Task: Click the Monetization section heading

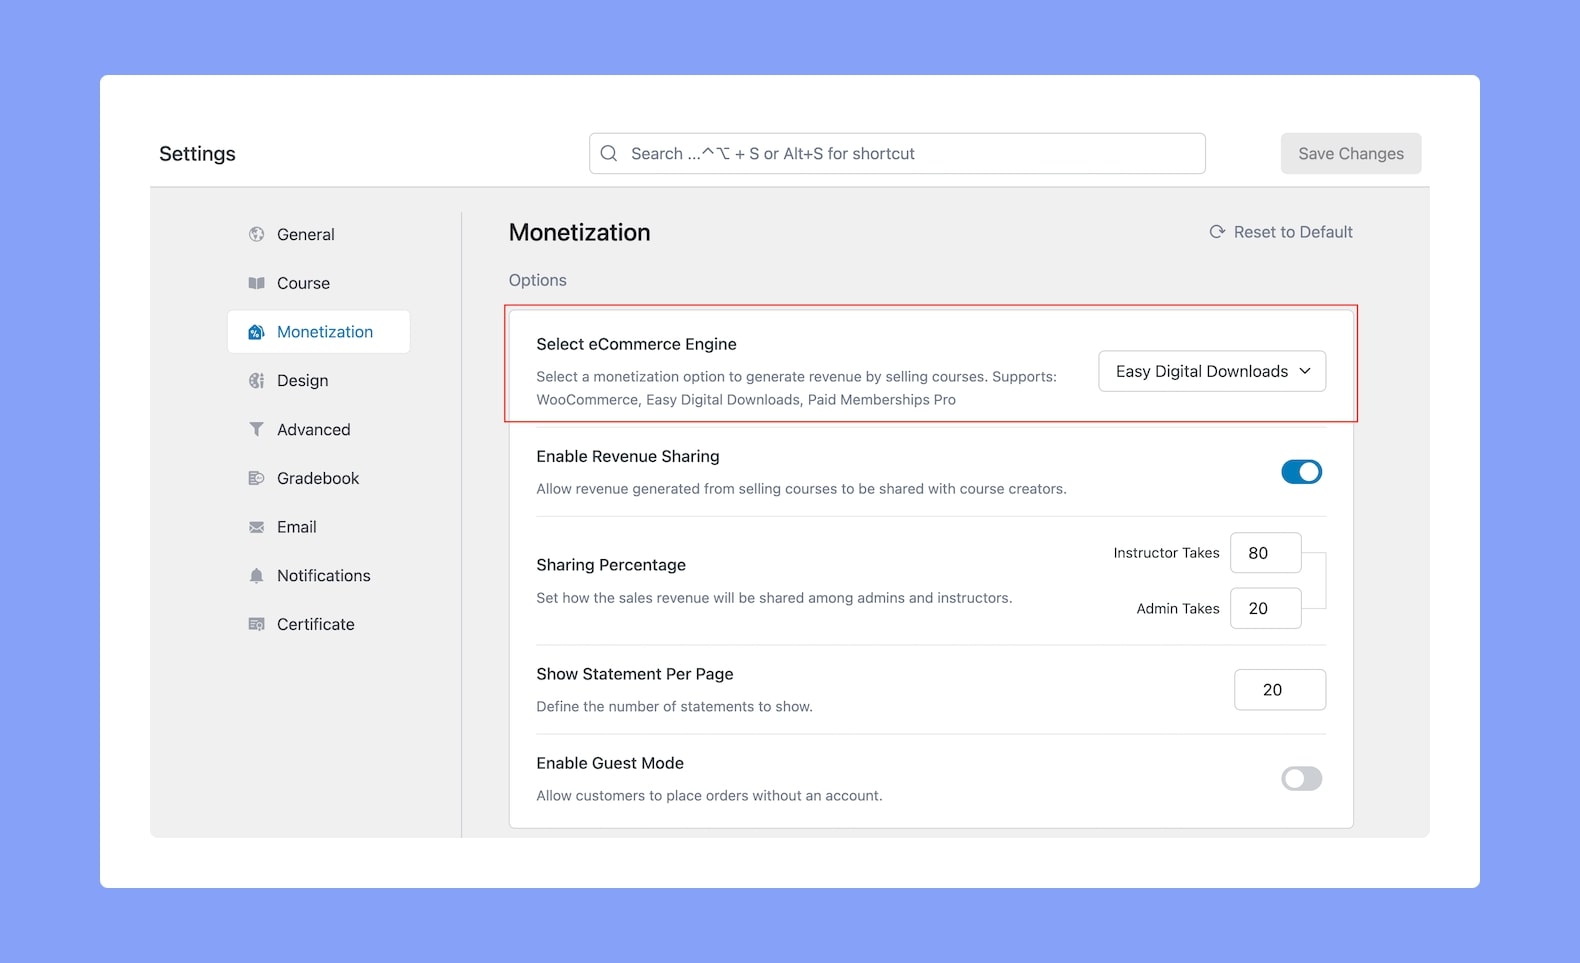Action: (580, 233)
